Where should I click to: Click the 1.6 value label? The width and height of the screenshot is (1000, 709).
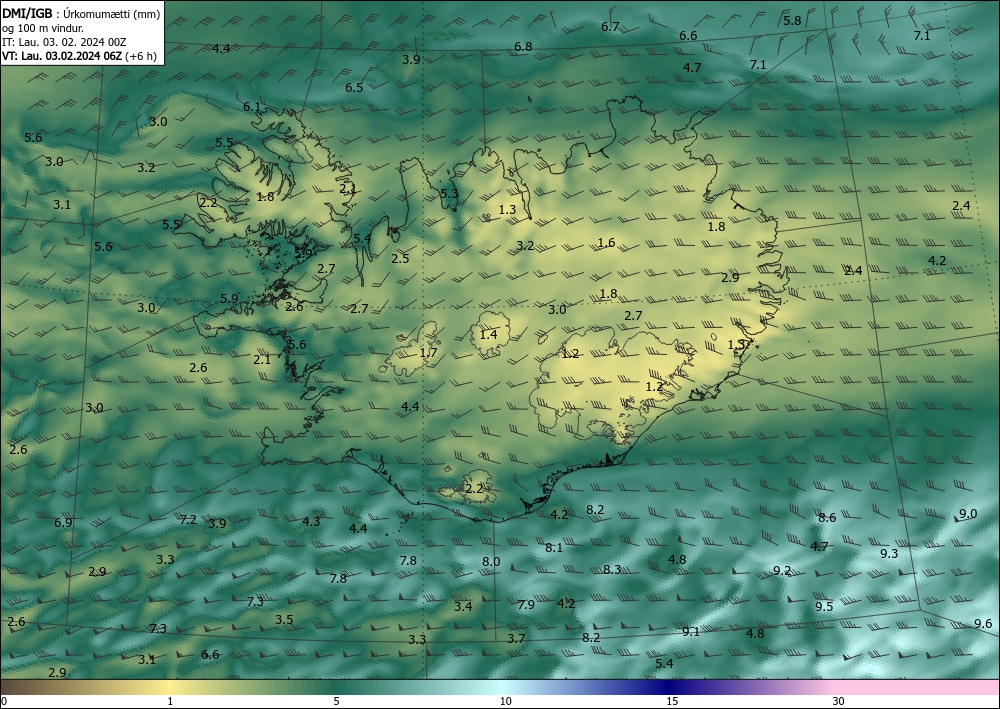tap(607, 242)
